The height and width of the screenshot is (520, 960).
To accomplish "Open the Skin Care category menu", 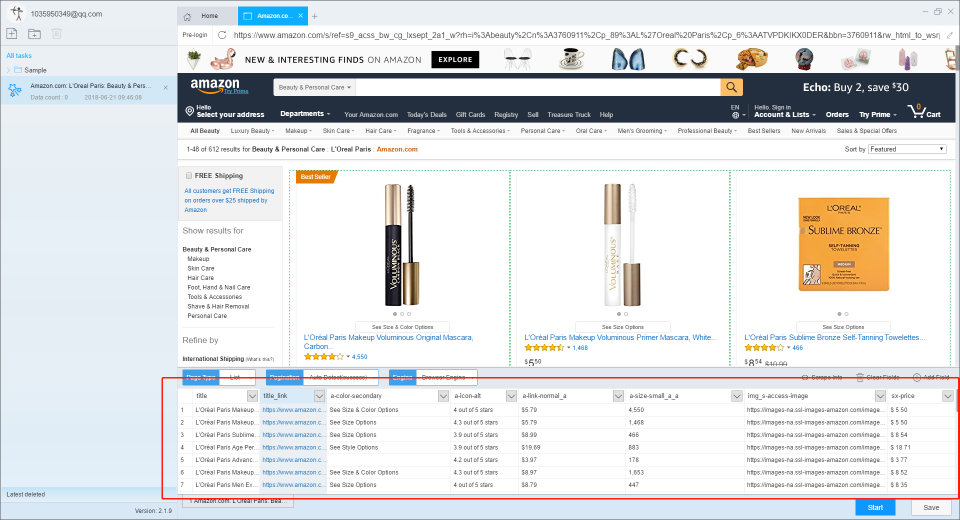I will (x=339, y=130).
